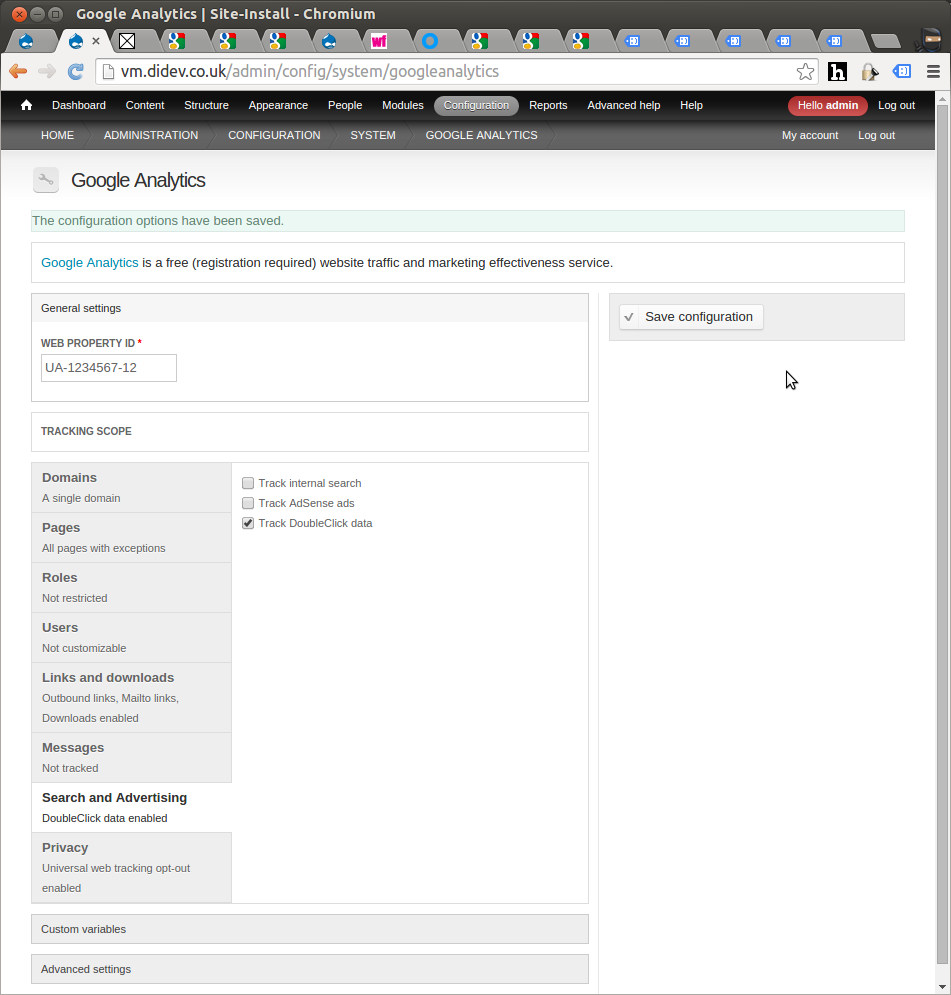The height and width of the screenshot is (995, 951).
Task: Open the Domains vertical tab
Action: click(131, 487)
